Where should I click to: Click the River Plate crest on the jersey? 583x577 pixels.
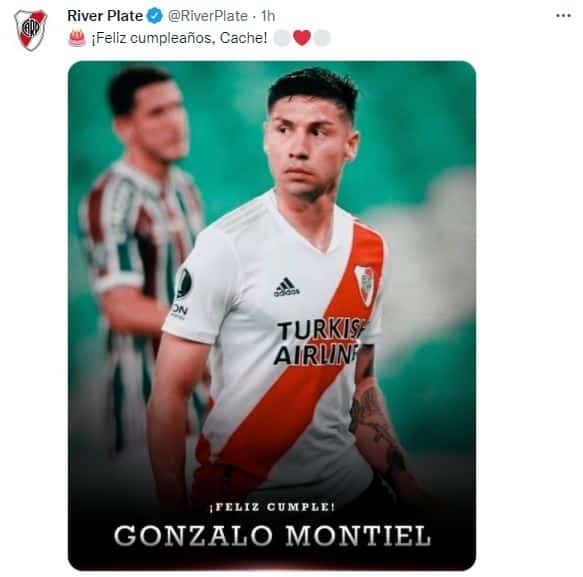point(365,285)
